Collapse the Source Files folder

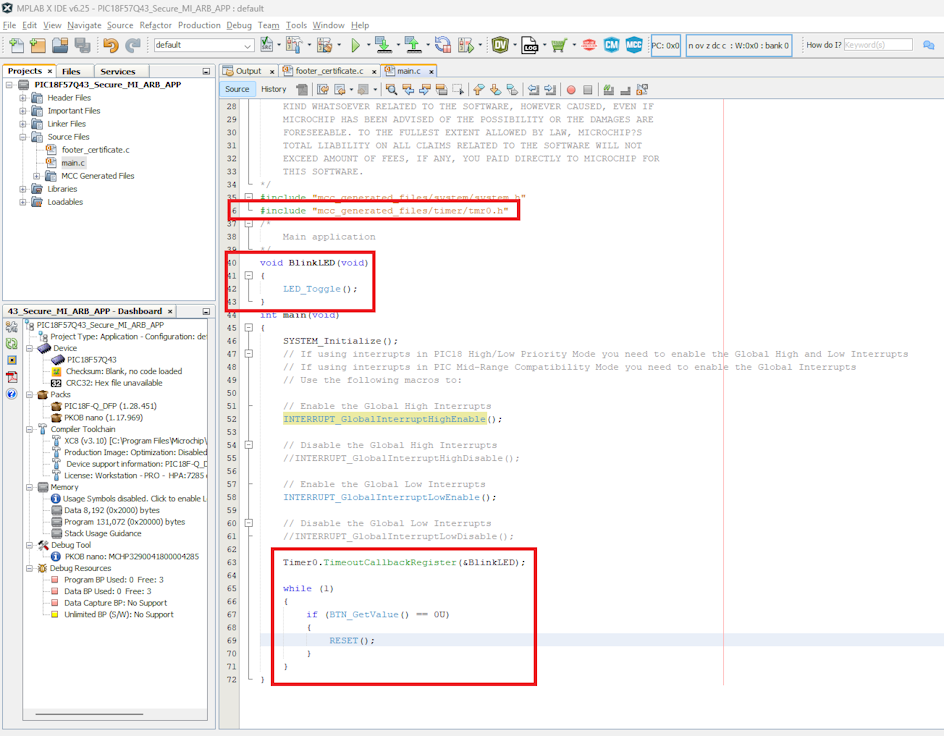point(23,137)
